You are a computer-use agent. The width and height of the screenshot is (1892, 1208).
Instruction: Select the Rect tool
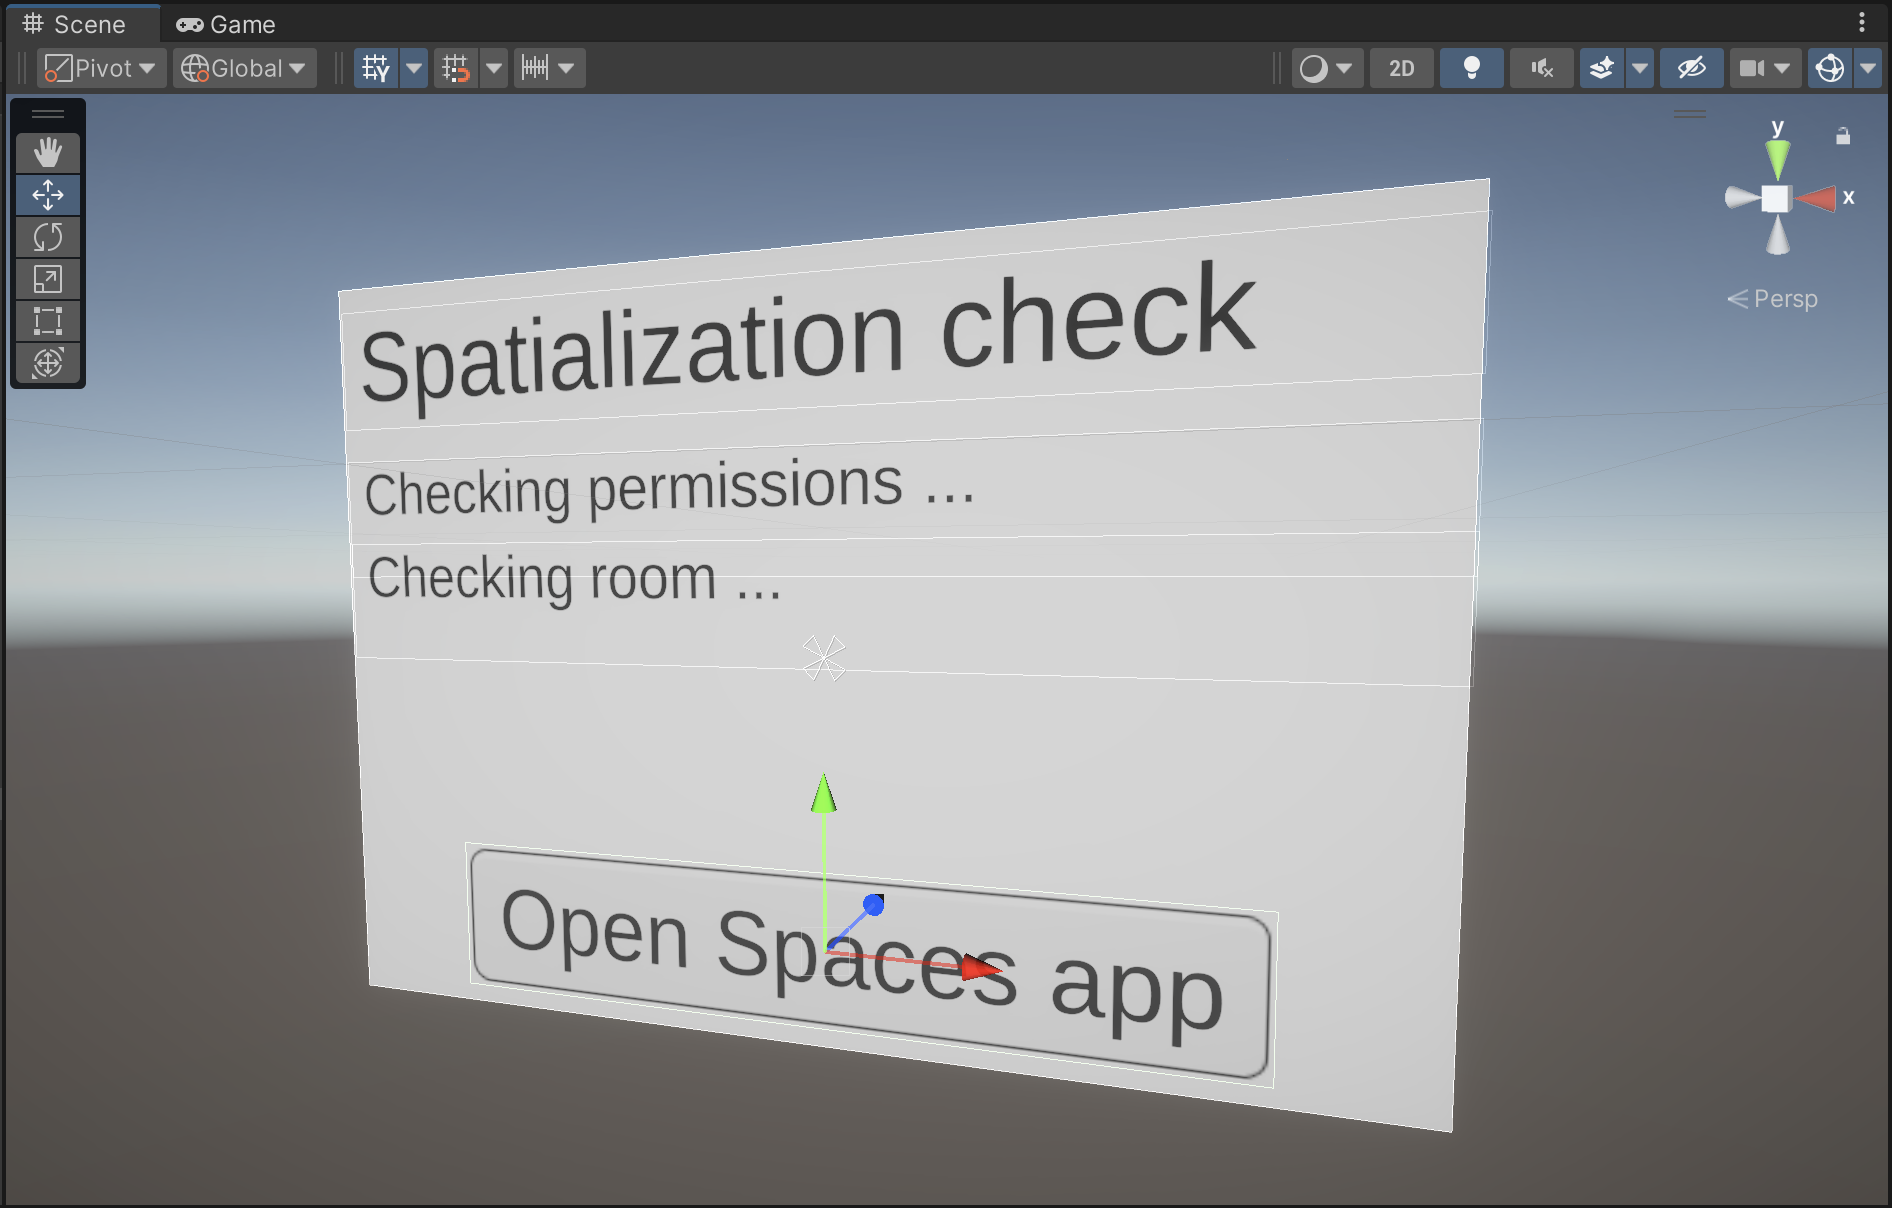[48, 321]
